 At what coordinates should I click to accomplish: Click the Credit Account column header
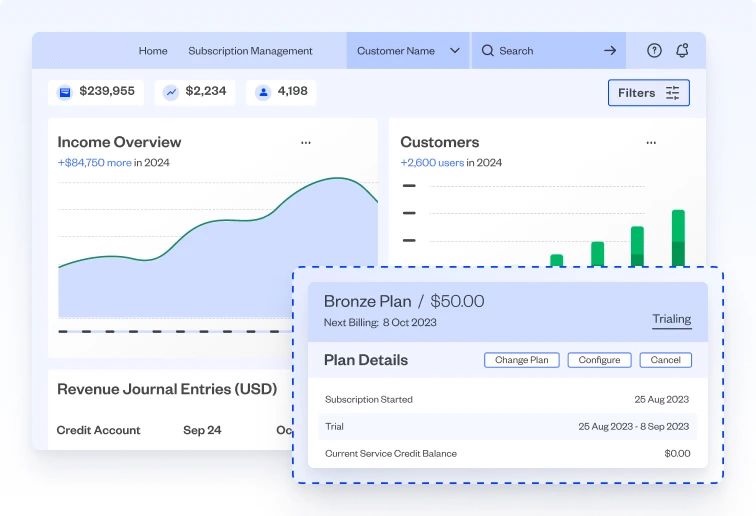pyautogui.click(x=98, y=430)
